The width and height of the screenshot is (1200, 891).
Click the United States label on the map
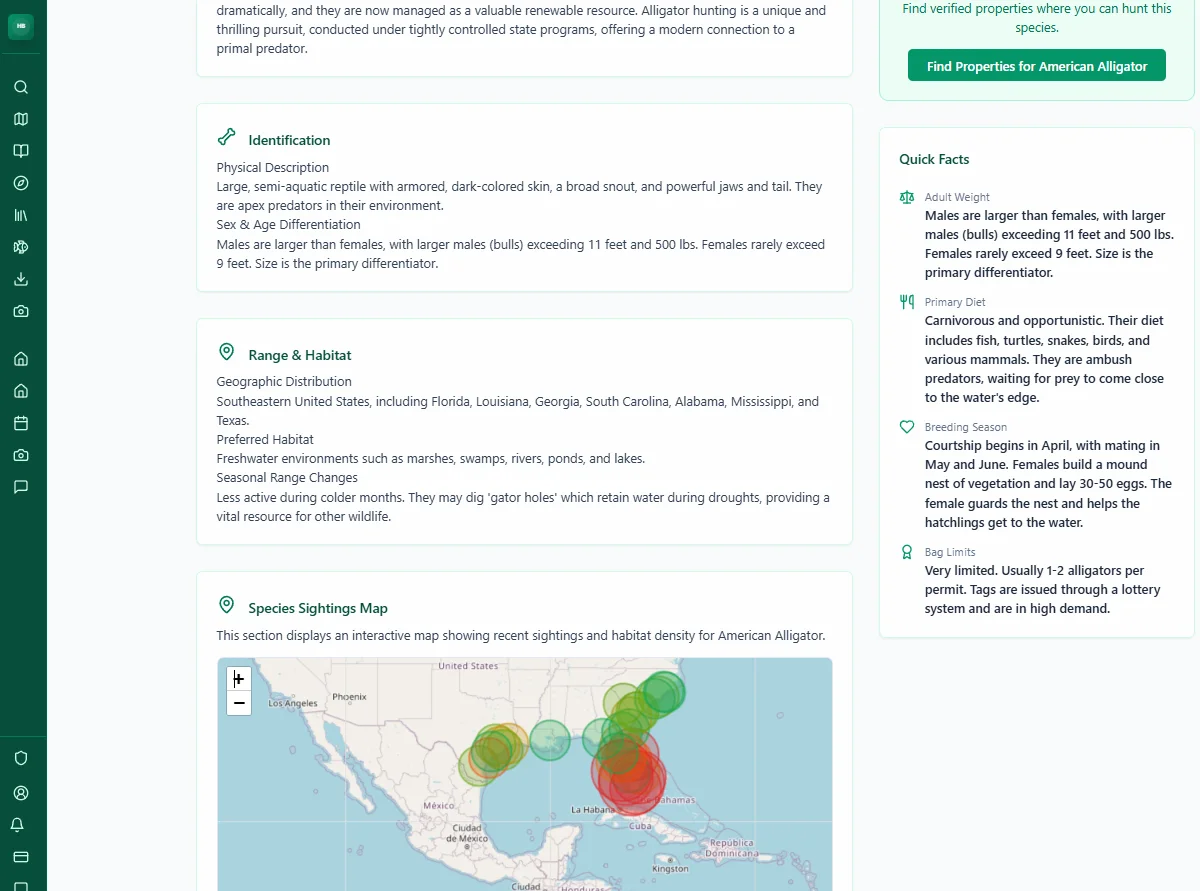pyautogui.click(x=468, y=666)
